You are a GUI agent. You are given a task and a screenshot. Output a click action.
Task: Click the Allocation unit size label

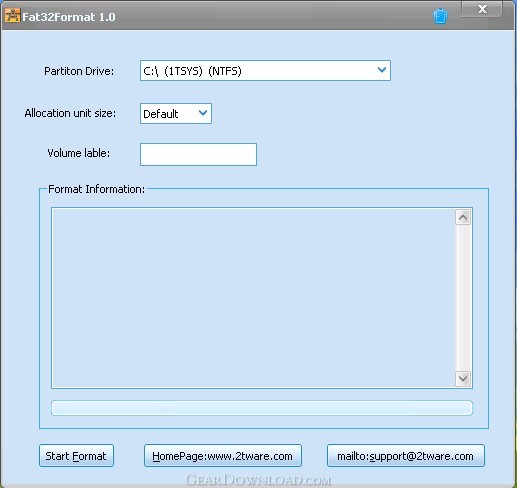[70, 113]
